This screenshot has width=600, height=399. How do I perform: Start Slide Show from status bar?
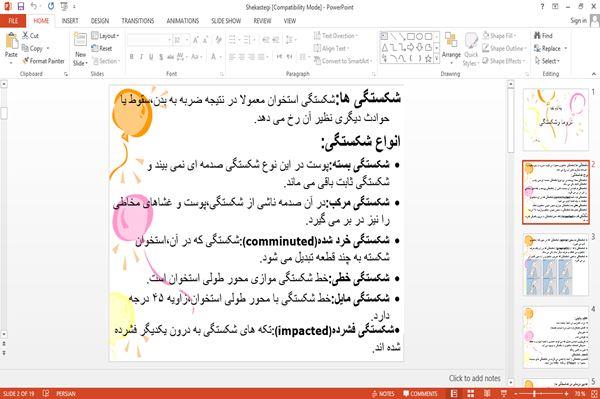pos(503,394)
